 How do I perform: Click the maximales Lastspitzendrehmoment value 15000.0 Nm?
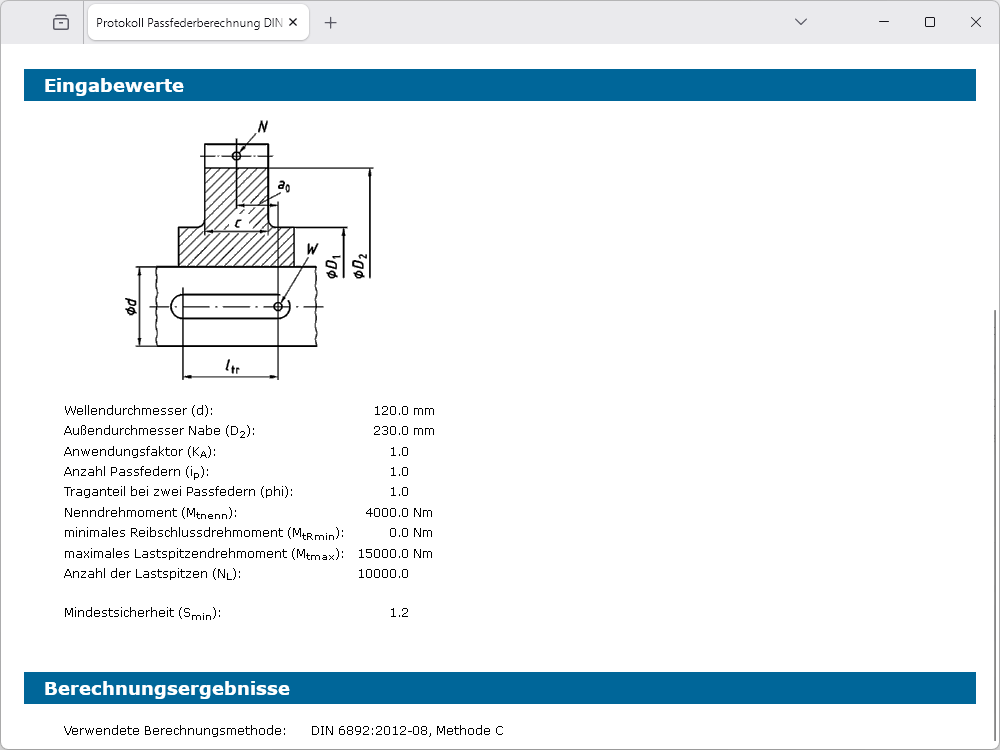(x=395, y=553)
